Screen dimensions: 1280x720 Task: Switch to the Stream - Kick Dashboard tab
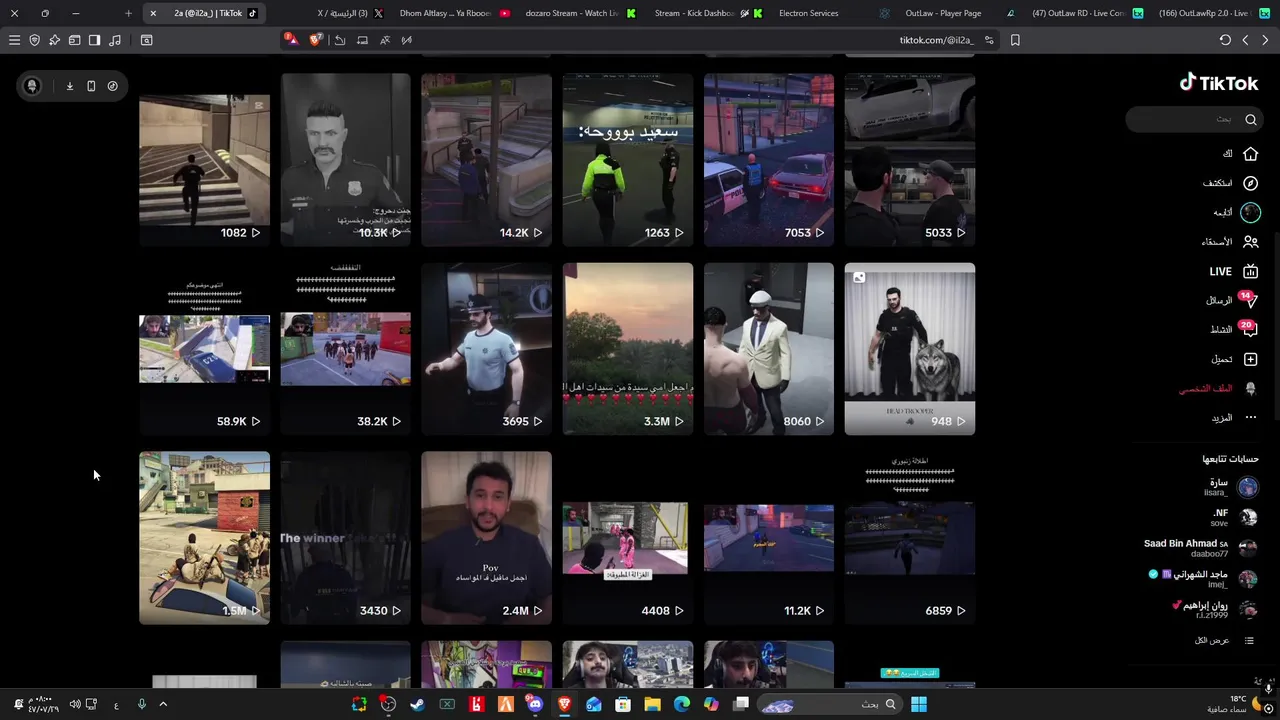(707, 13)
